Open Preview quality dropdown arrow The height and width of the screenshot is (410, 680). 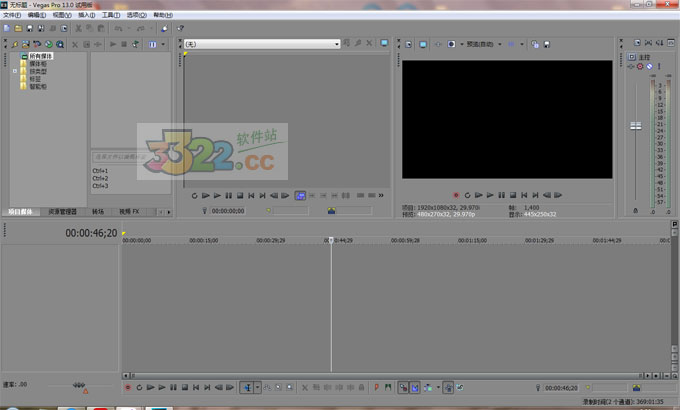pyautogui.click(x=500, y=44)
